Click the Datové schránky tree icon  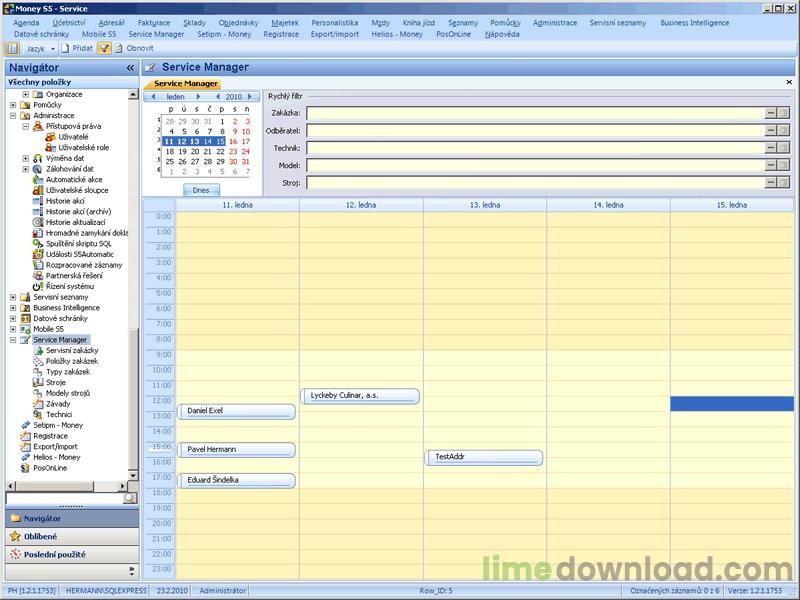(25, 318)
